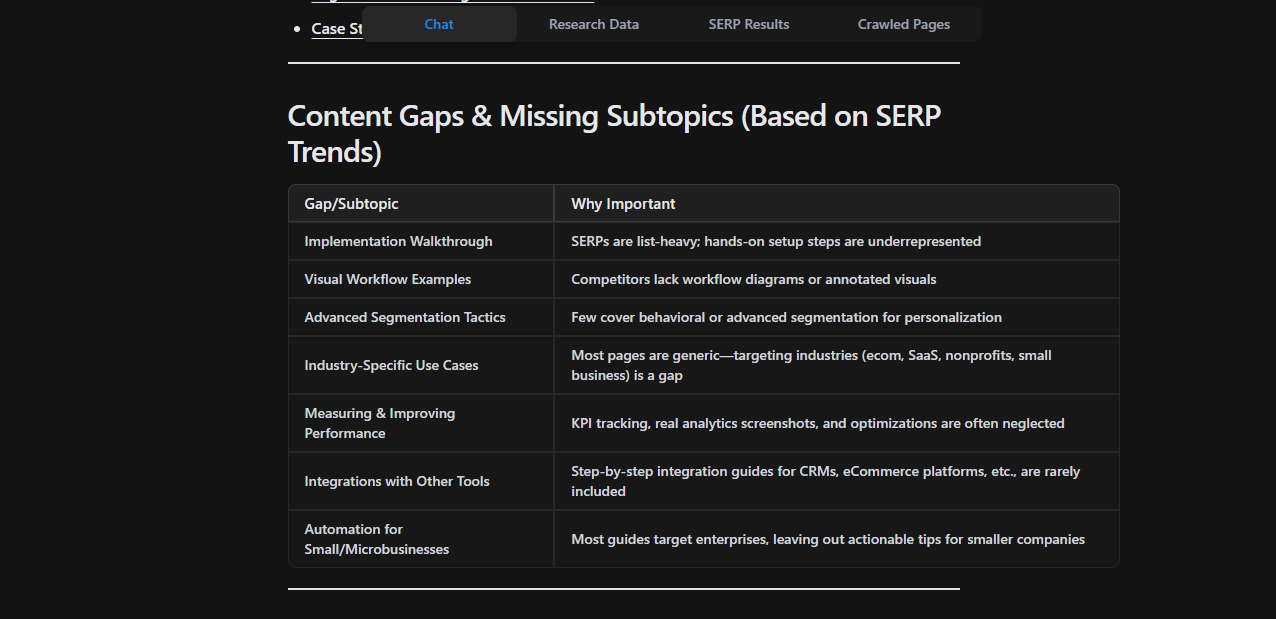Click the description about enterprise-targeted guides
This screenshot has height=619, width=1276.
click(828, 539)
